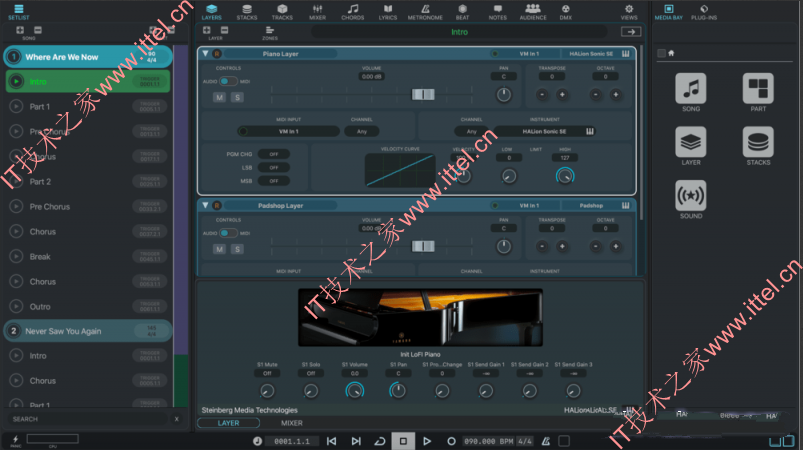Click the Media Bay home icon
This screenshot has height=450, width=803.
click(671, 53)
